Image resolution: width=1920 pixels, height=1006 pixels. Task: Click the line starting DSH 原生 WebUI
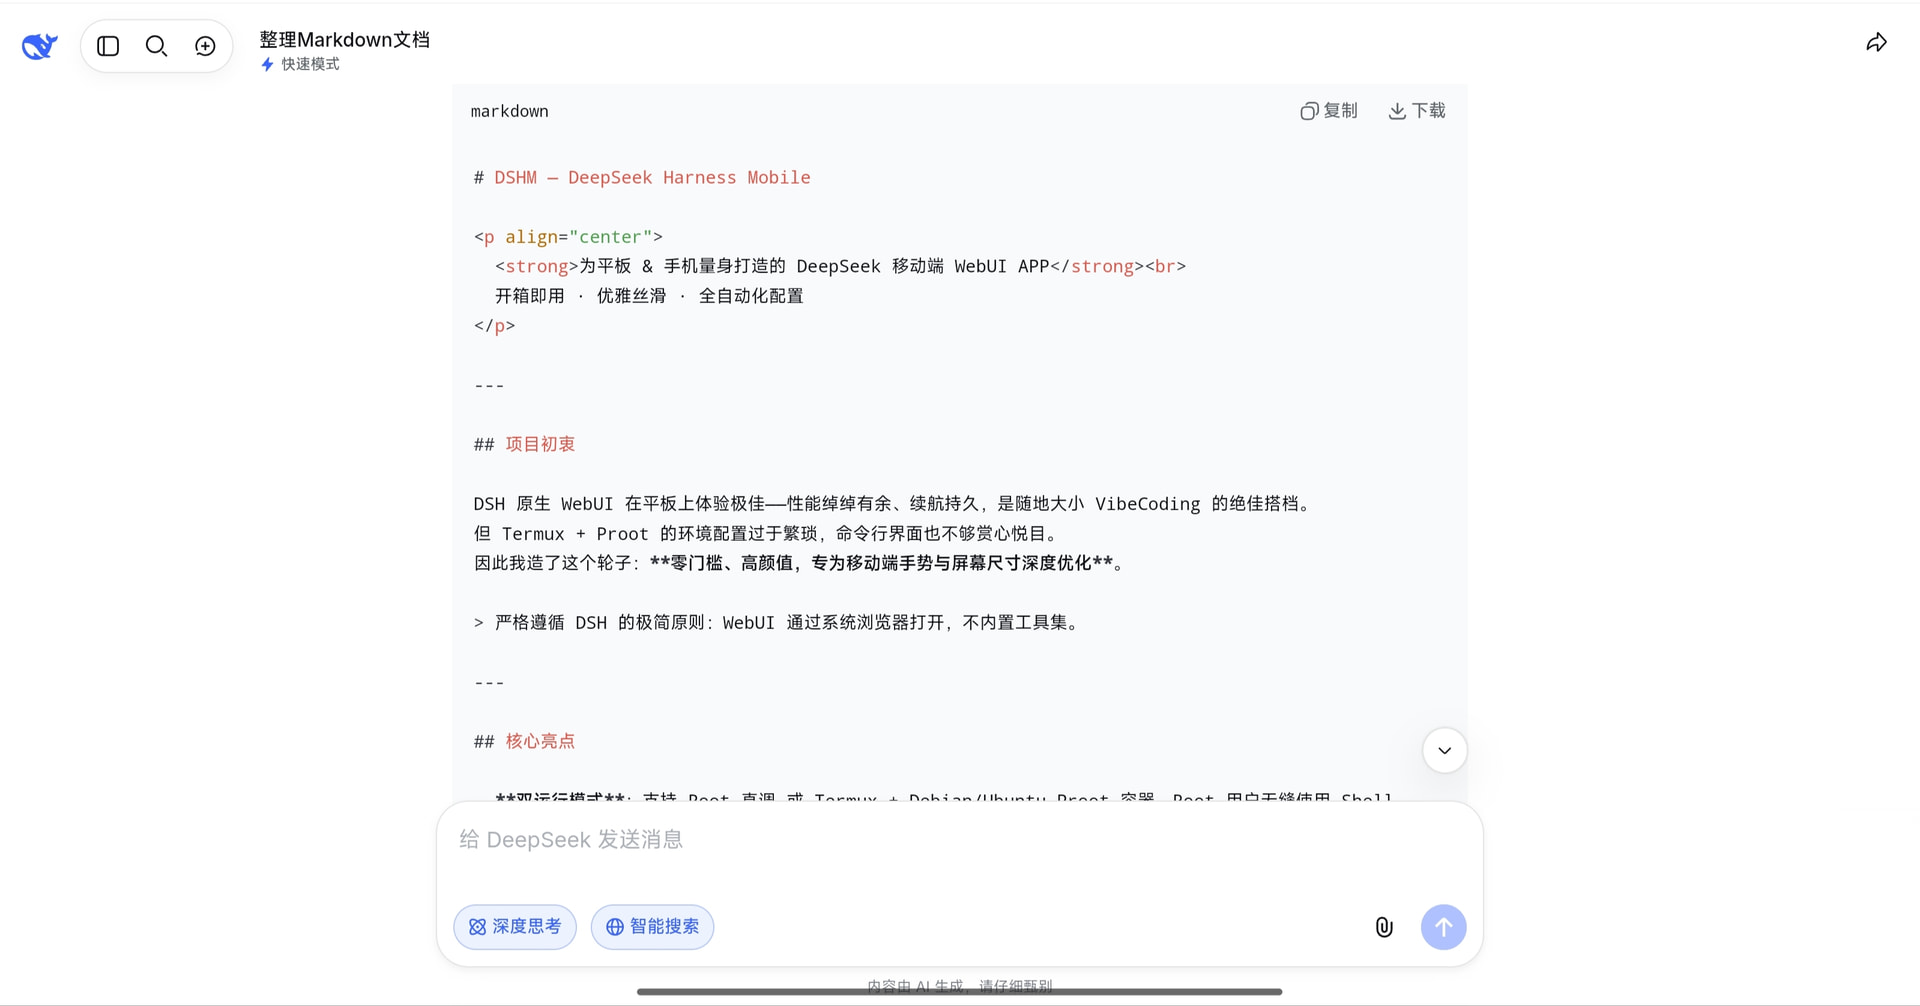(894, 504)
